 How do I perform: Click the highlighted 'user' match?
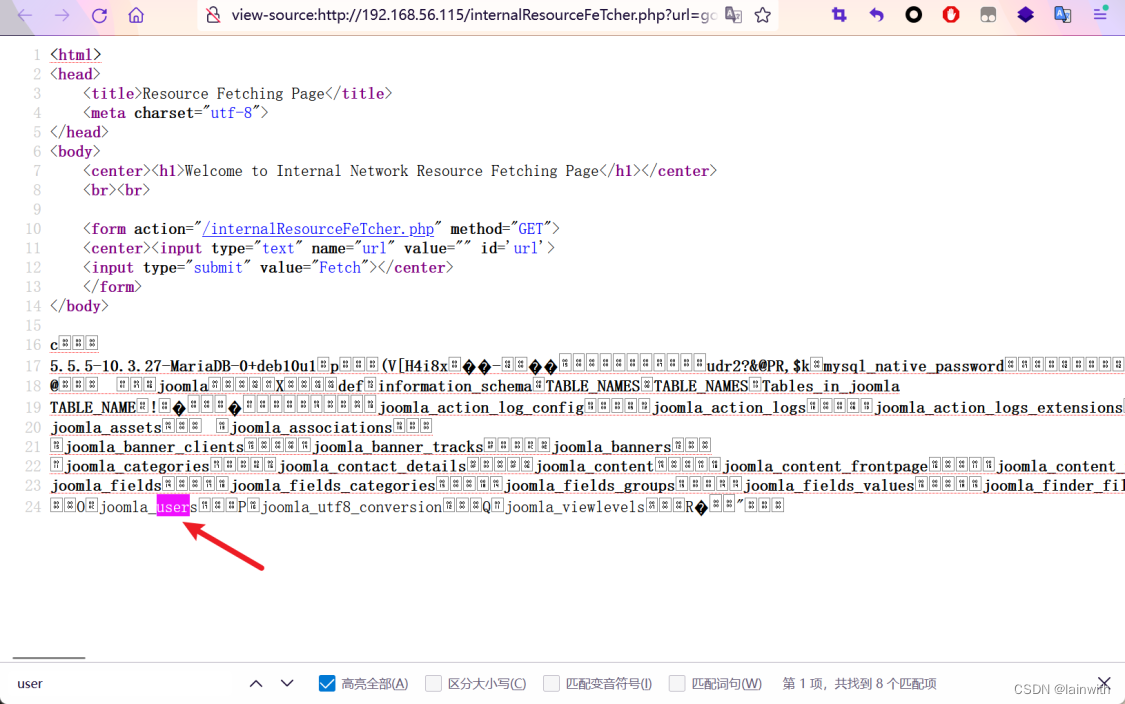click(173, 507)
